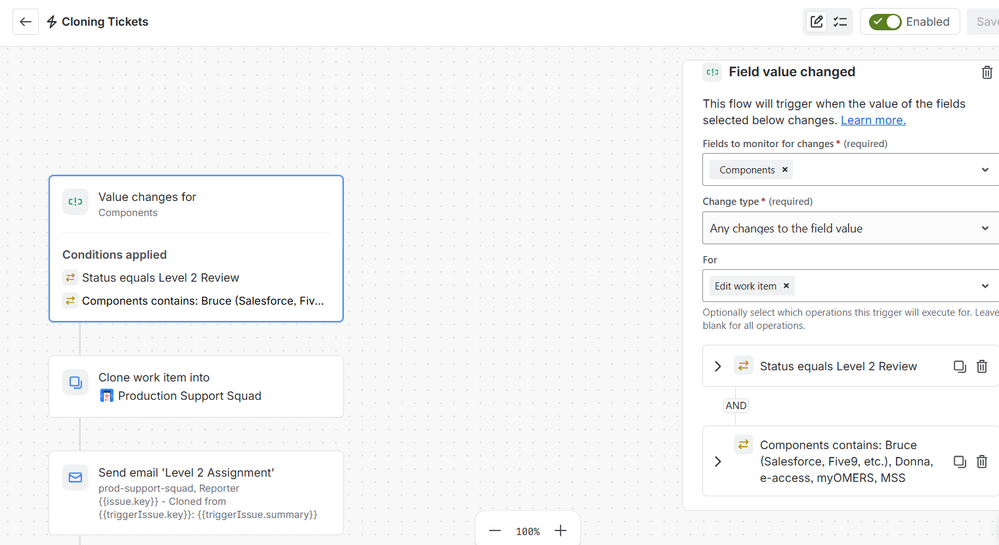Duplicate the Components contains condition
Viewport: 999px width, 545px height.
[x=959, y=461]
